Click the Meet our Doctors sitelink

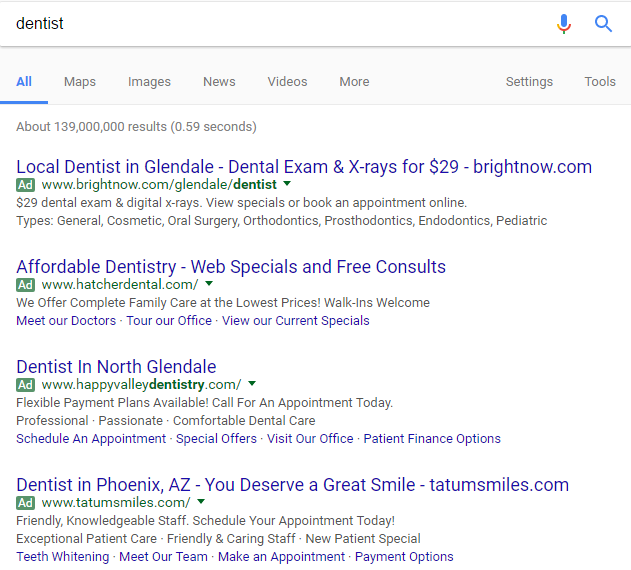66,321
